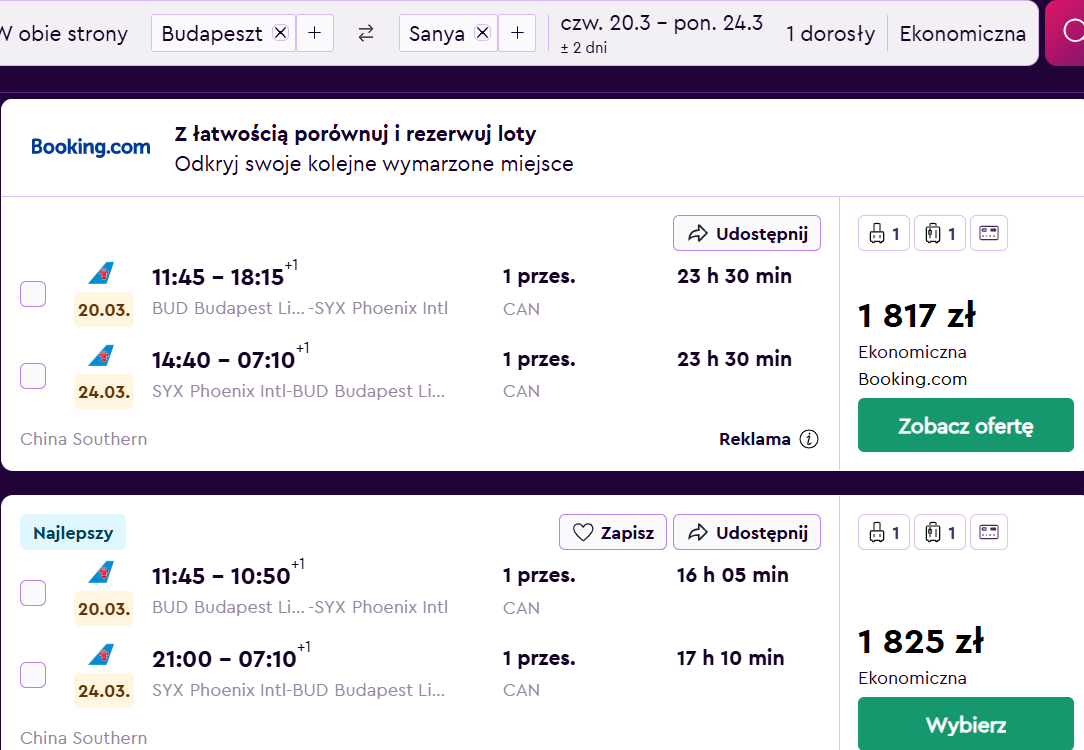The width and height of the screenshot is (1084, 750).
Task: Tick checkbox for 21:00 – 07:10 flight
Action: pyautogui.click(x=33, y=675)
